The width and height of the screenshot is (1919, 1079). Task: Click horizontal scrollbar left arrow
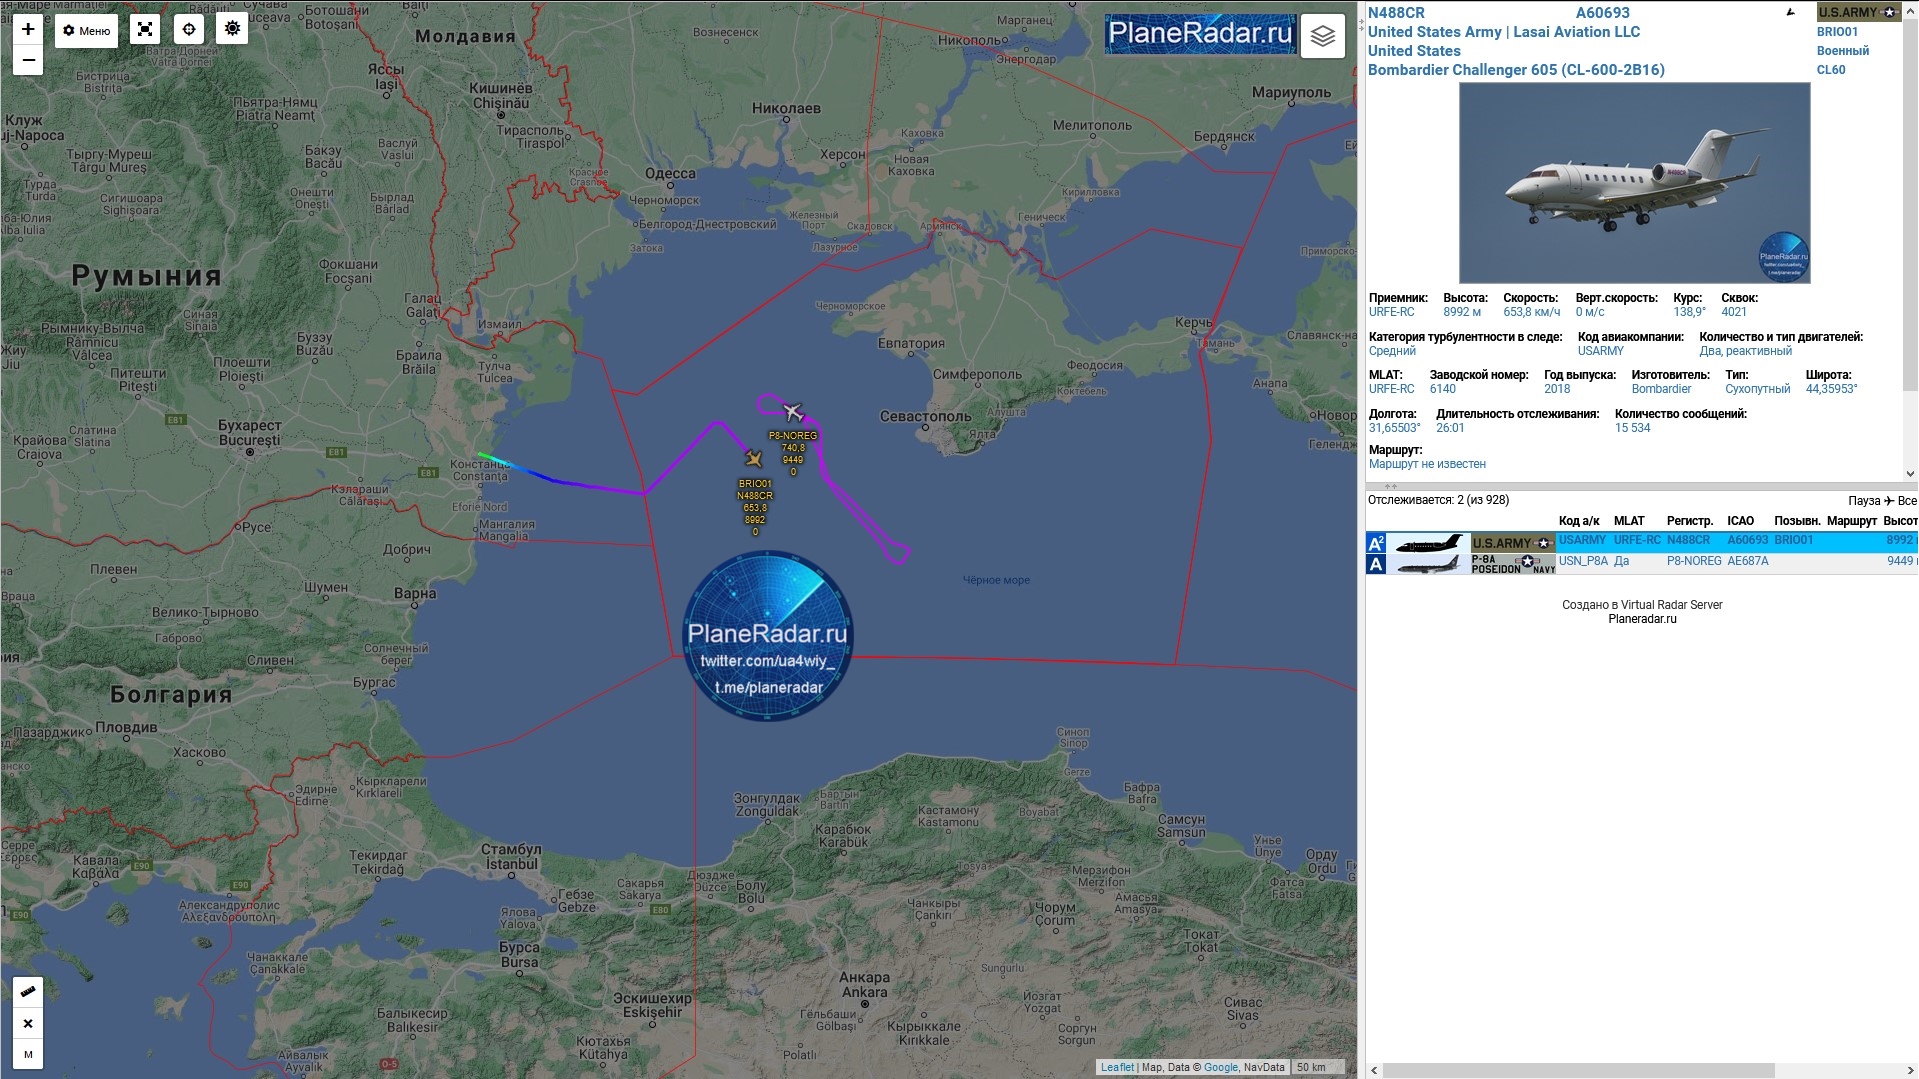pyautogui.click(x=1374, y=1070)
